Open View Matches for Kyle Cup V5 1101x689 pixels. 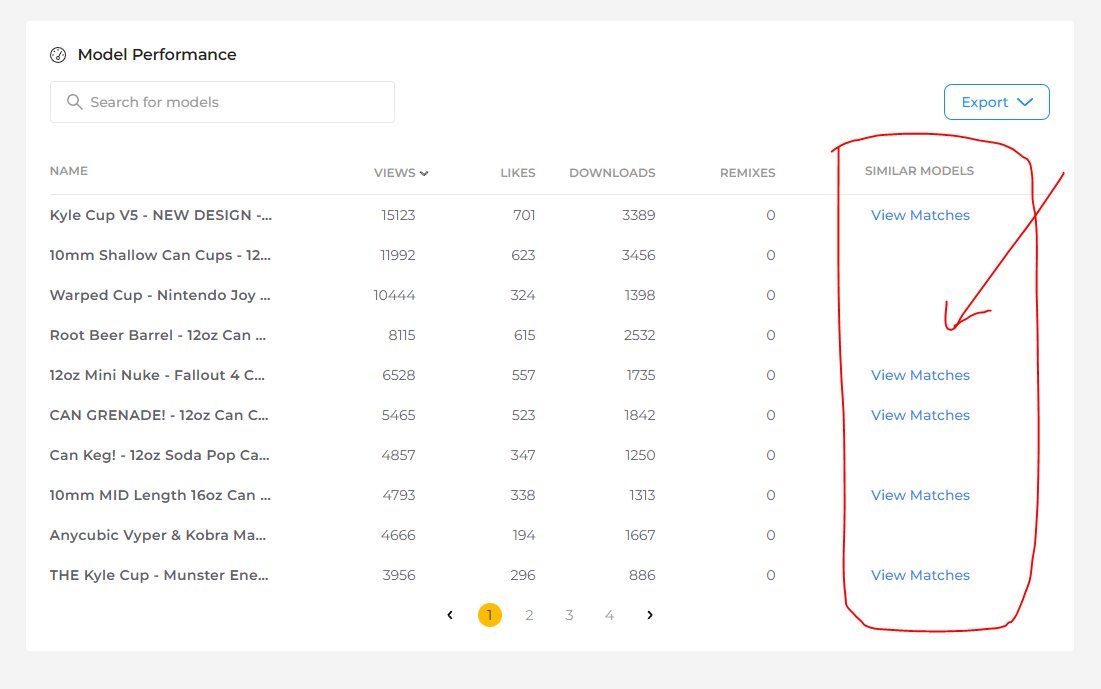click(920, 214)
